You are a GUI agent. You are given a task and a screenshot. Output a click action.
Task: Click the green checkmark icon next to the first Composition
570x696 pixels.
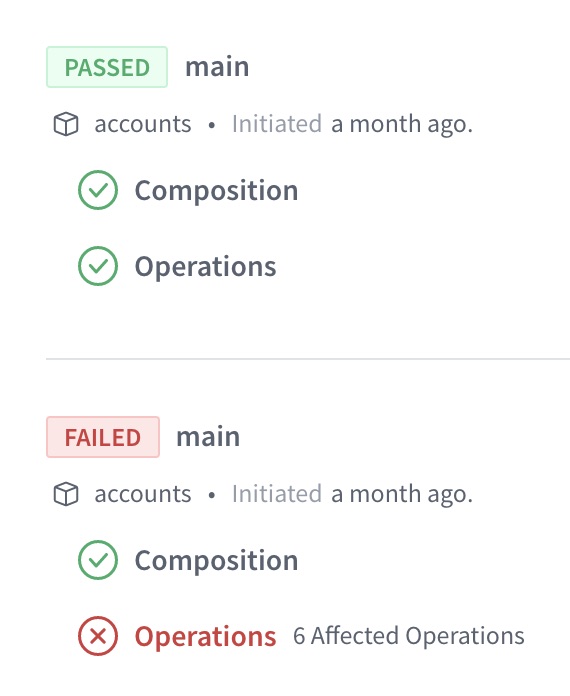pyautogui.click(x=98, y=190)
